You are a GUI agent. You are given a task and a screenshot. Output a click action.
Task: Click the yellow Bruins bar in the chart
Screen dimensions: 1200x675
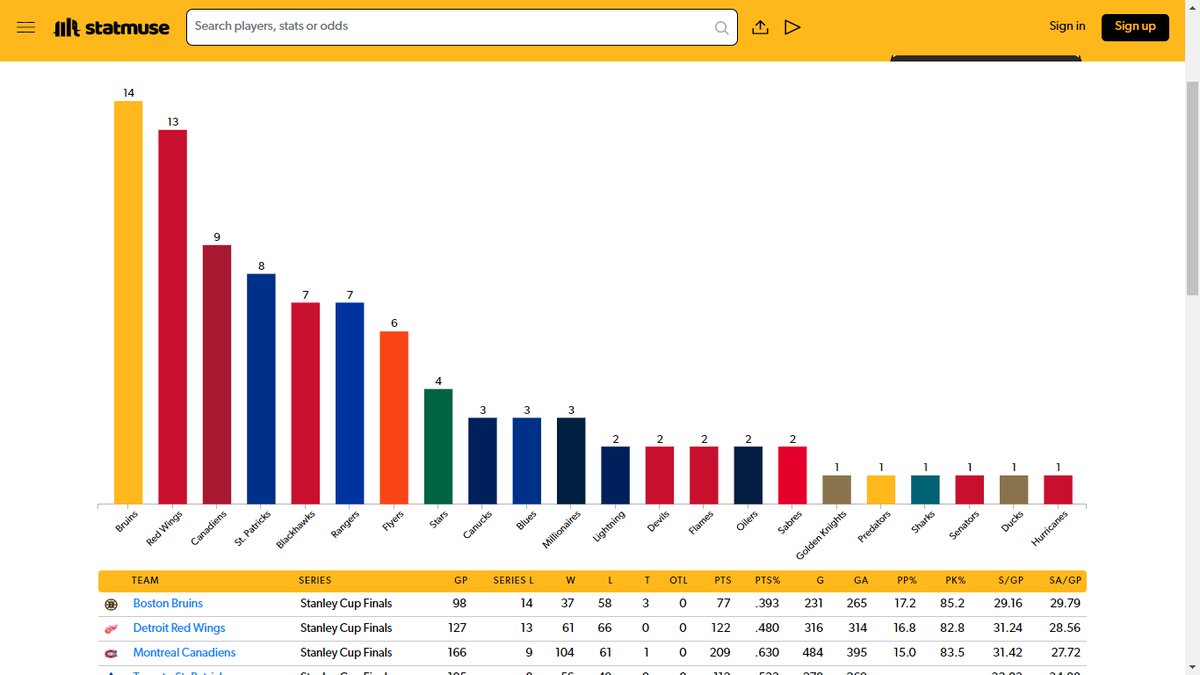point(128,302)
